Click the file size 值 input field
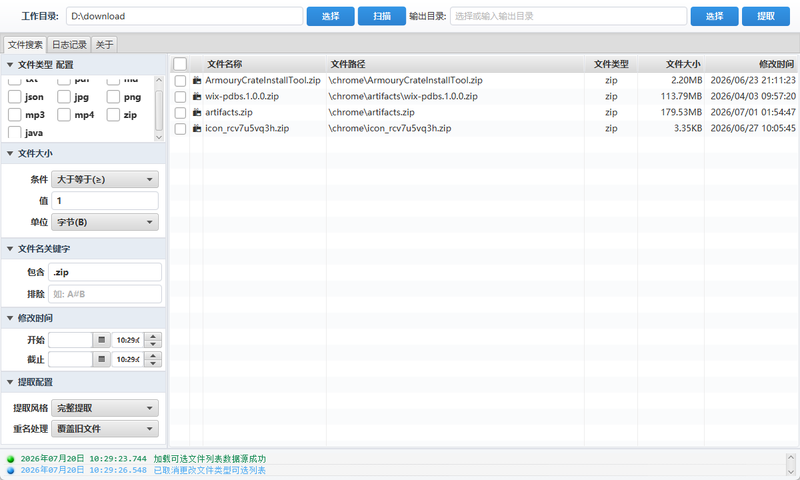This screenshot has width=800, height=480. (105, 201)
